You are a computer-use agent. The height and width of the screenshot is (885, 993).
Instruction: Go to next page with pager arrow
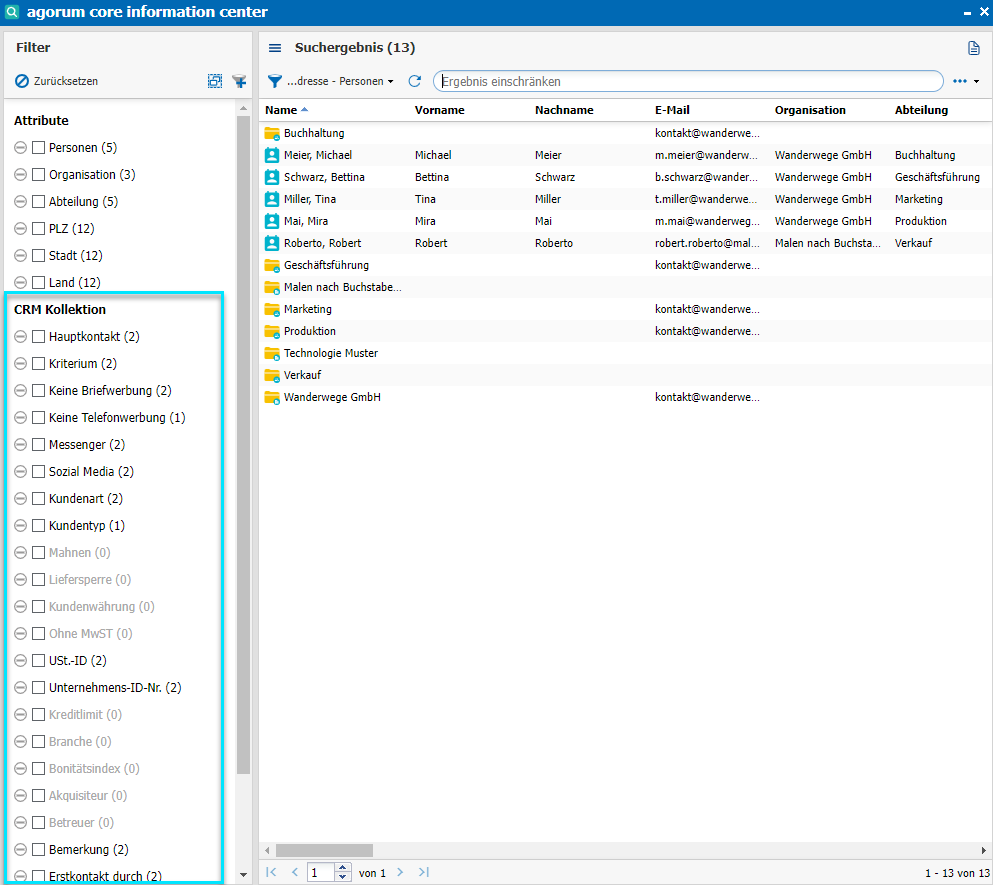(400, 872)
